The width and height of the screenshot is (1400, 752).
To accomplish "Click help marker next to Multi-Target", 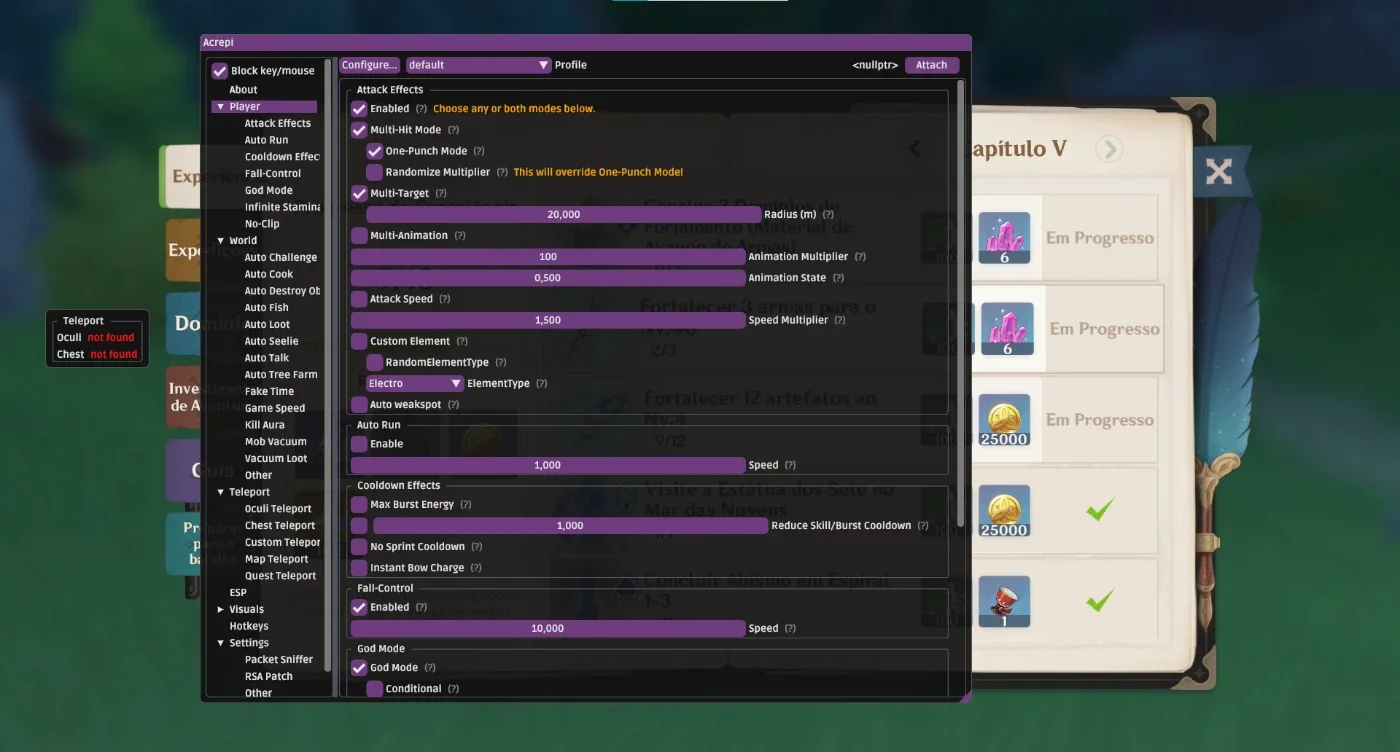I will tap(441, 193).
